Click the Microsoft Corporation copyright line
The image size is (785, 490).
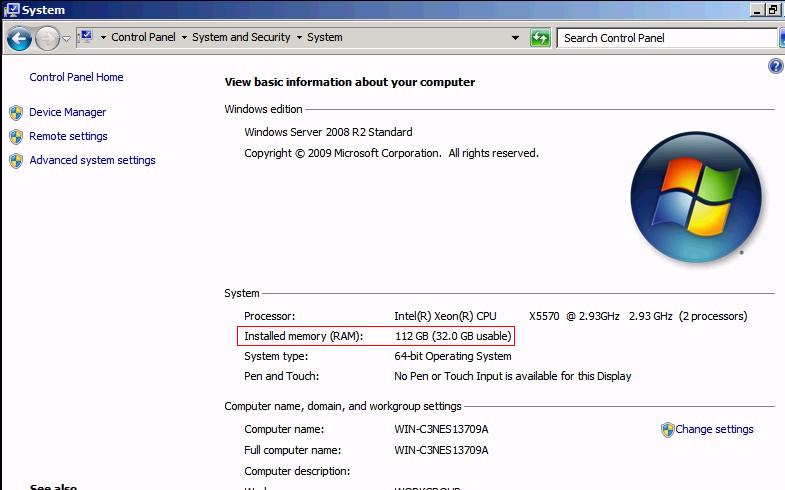tap(391, 153)
